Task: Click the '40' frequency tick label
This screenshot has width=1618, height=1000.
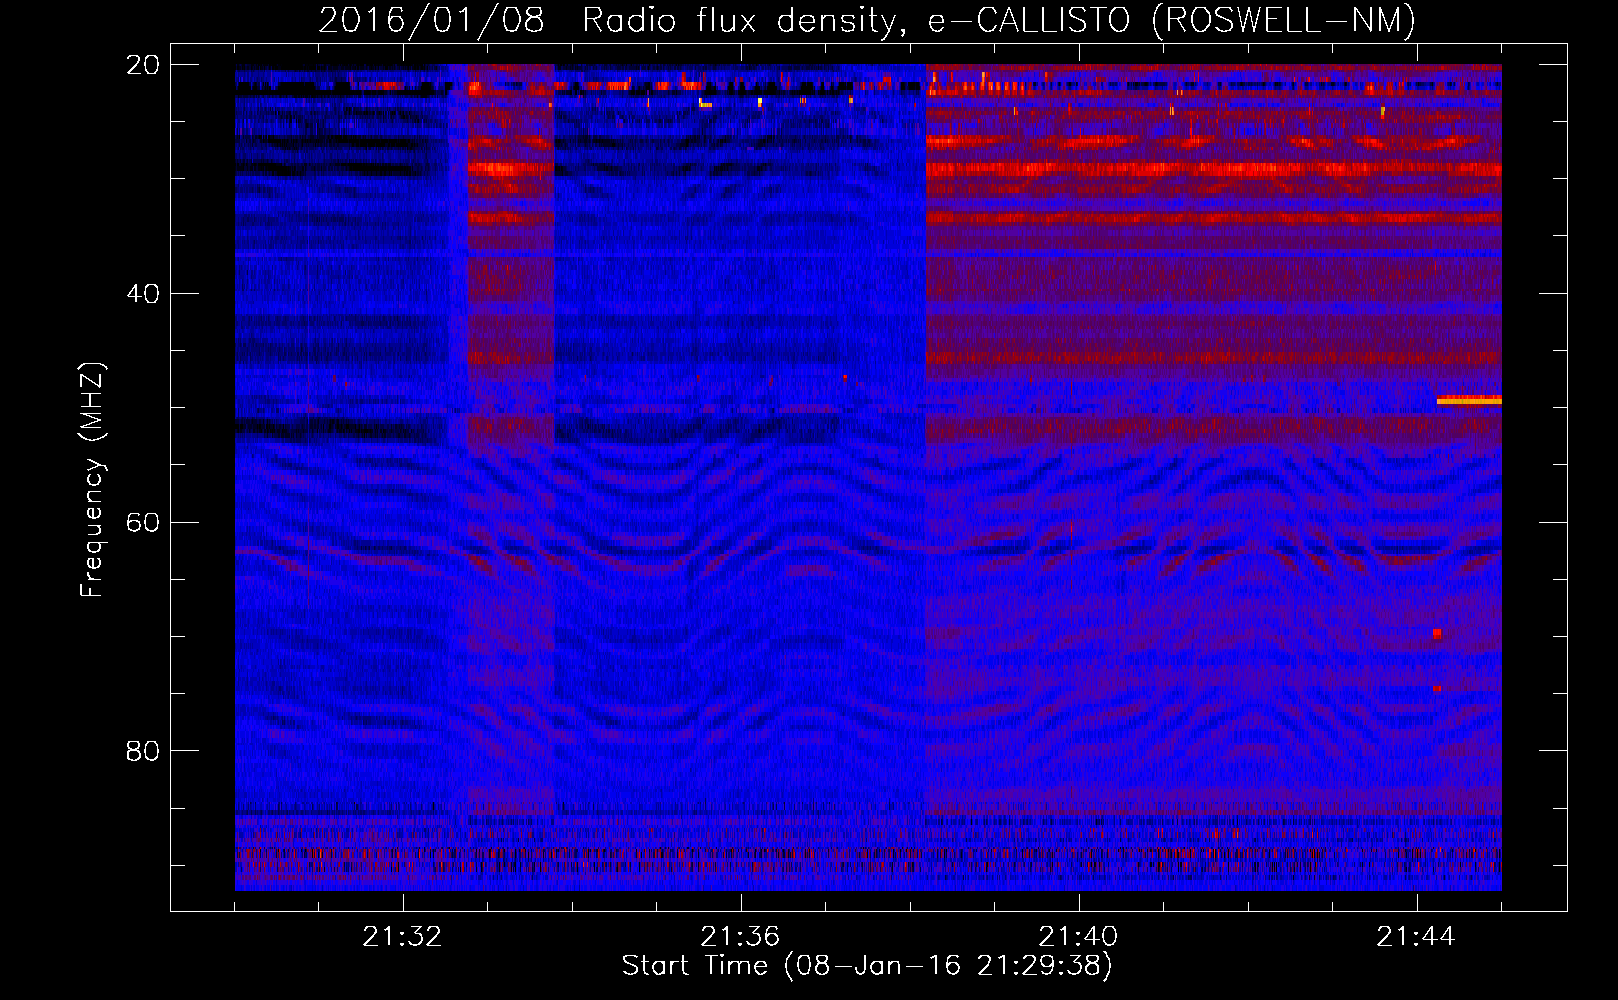Action: point(142,294)
